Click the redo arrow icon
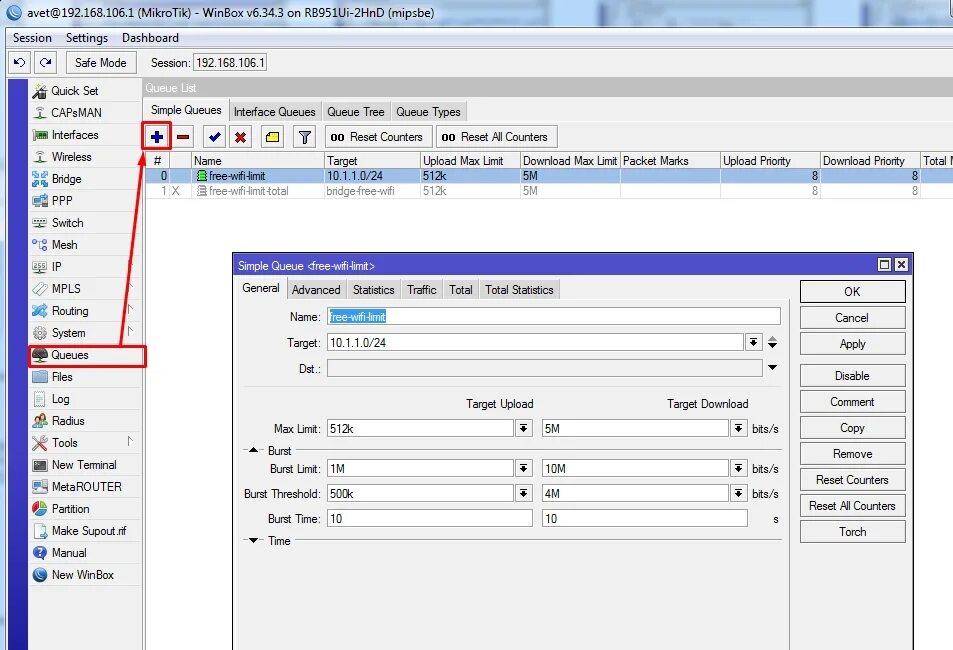Viewport: 953px width, 650px height. click(x=46, y=62)
